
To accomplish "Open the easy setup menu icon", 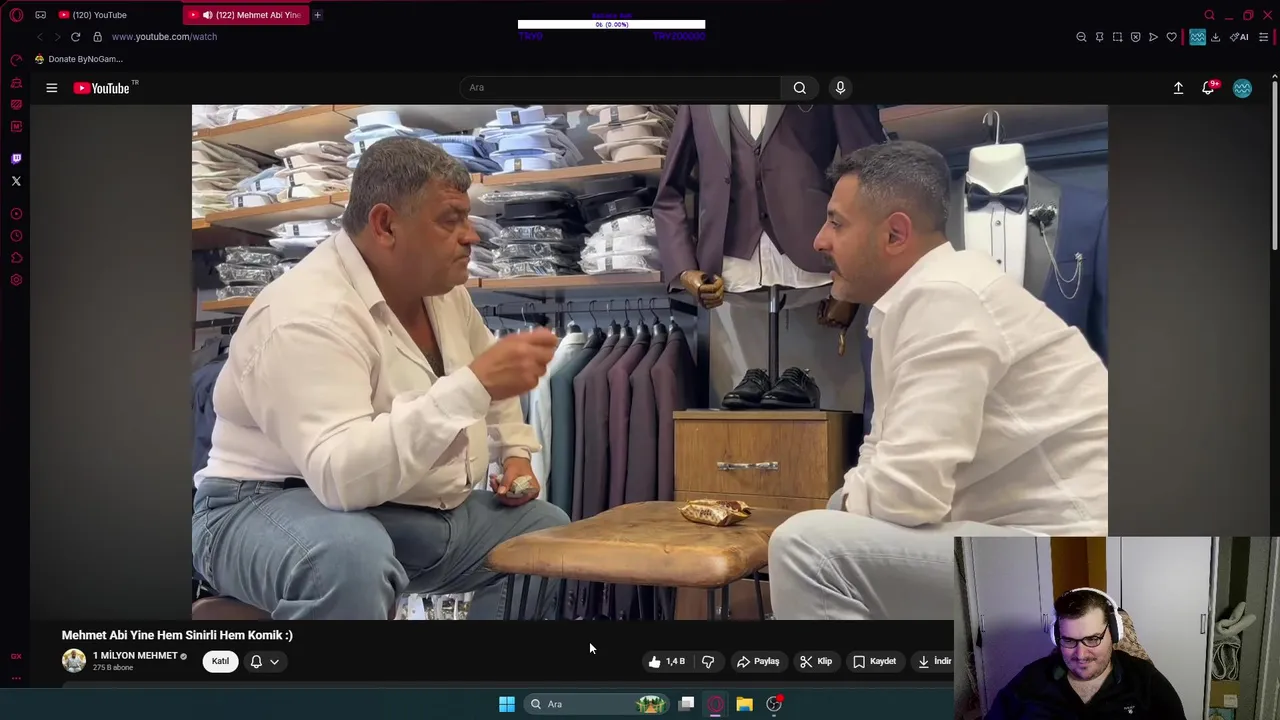I will tap(1264, 37).
